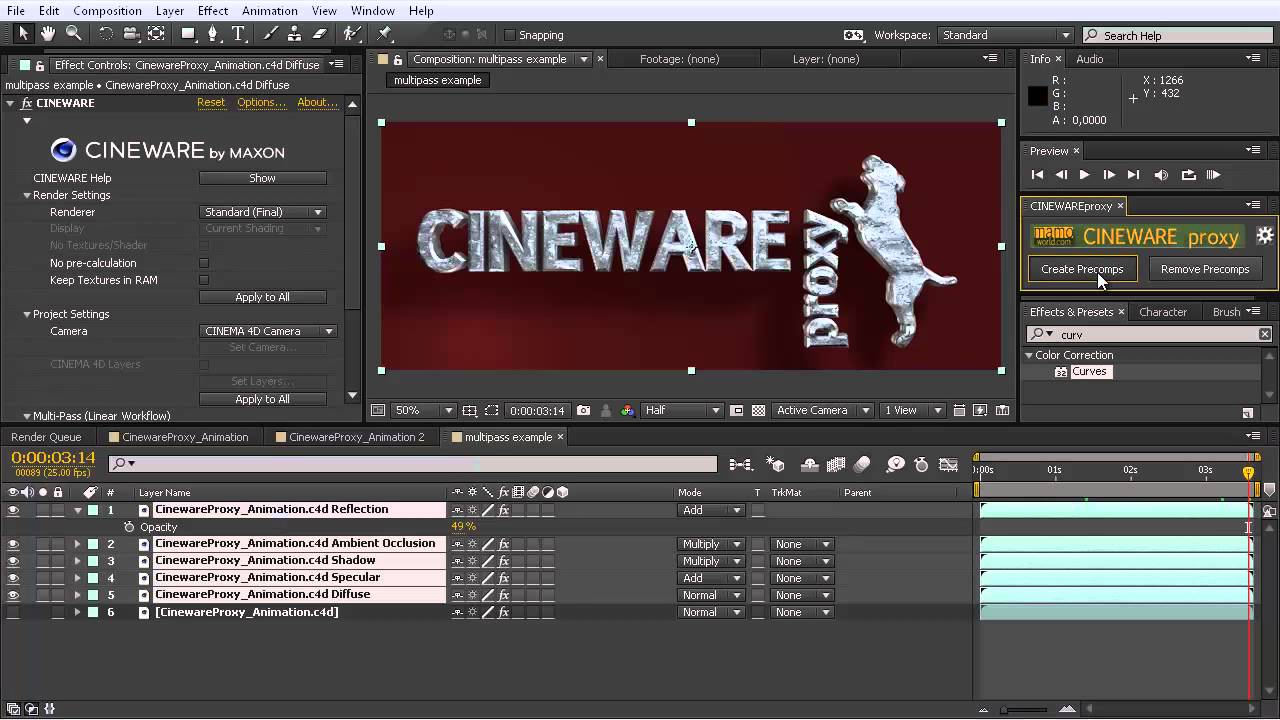This screenshot has width=1280, height=720.
Task: Open the Effect menu
Action: [x=213, y=11]
